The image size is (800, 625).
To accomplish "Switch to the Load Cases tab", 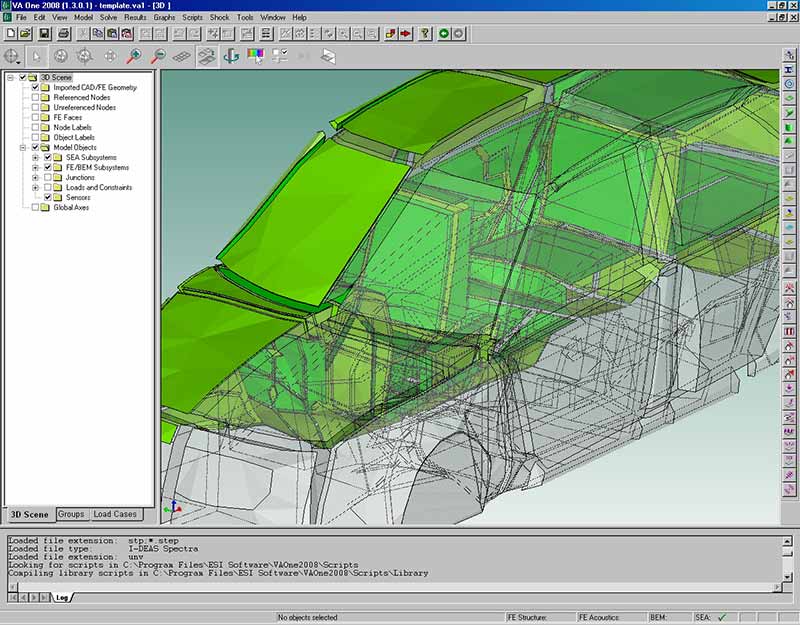I will point(115,514).
